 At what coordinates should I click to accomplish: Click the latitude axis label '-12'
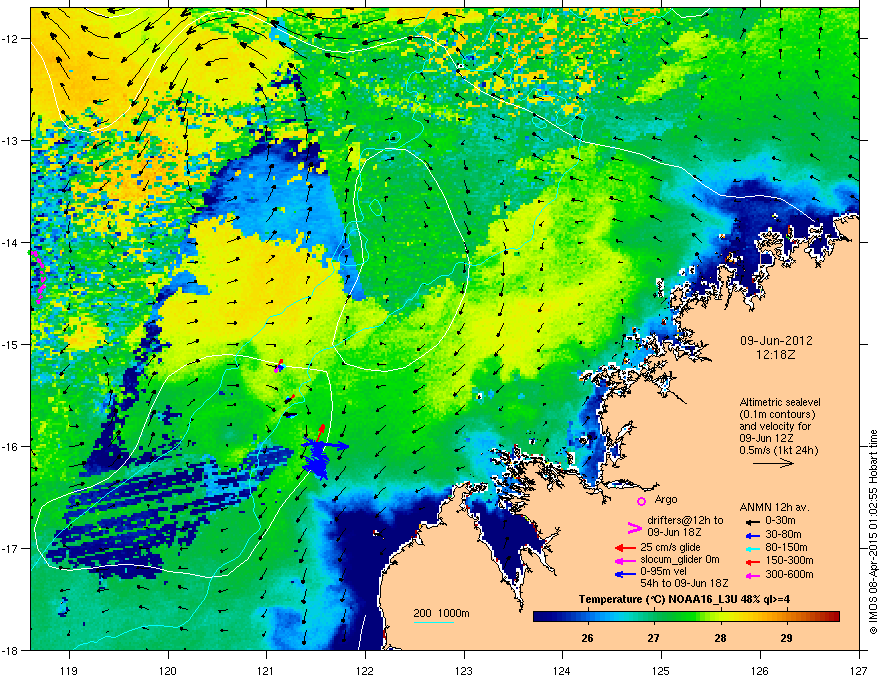[x=11, y=38]
